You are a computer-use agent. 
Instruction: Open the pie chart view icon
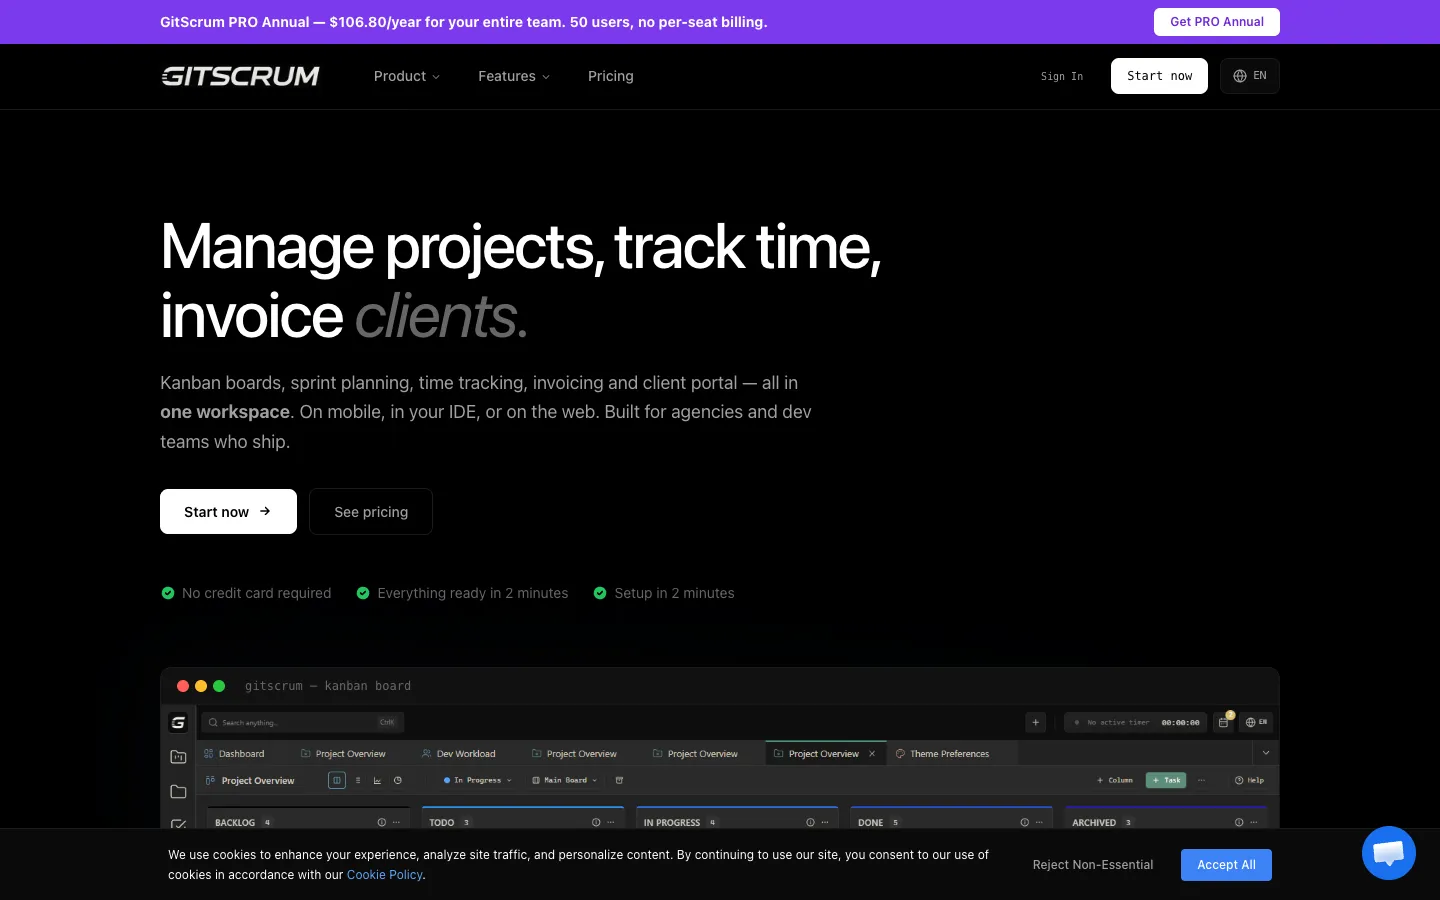coord(398,780)
